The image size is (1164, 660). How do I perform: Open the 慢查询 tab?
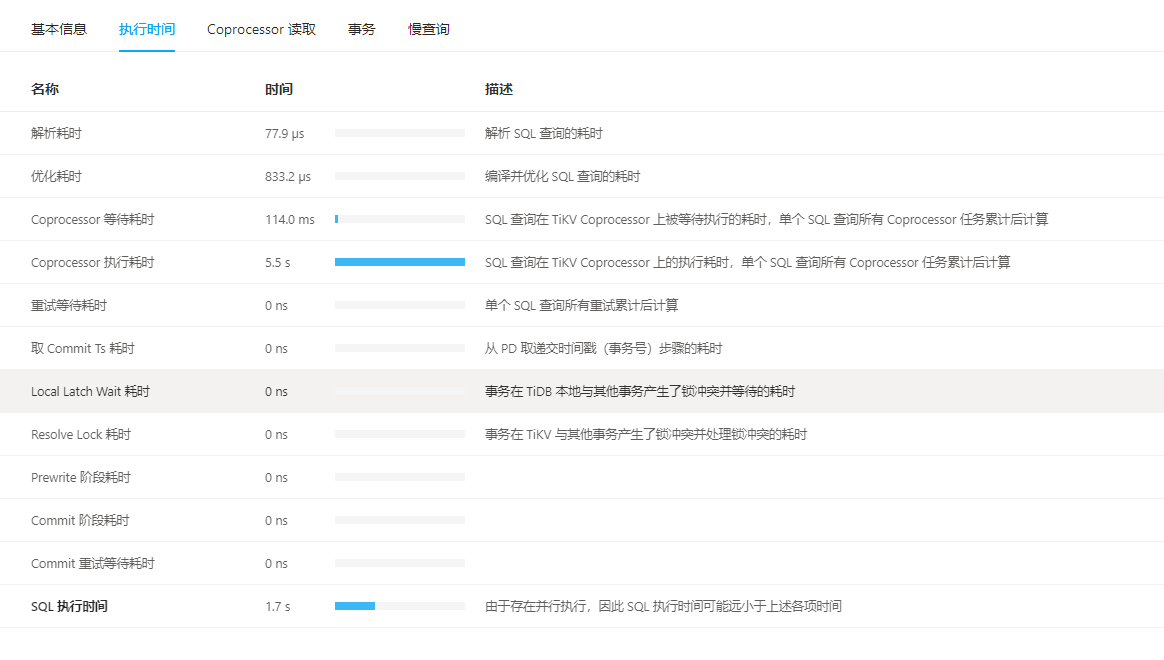tap(429, 29)
